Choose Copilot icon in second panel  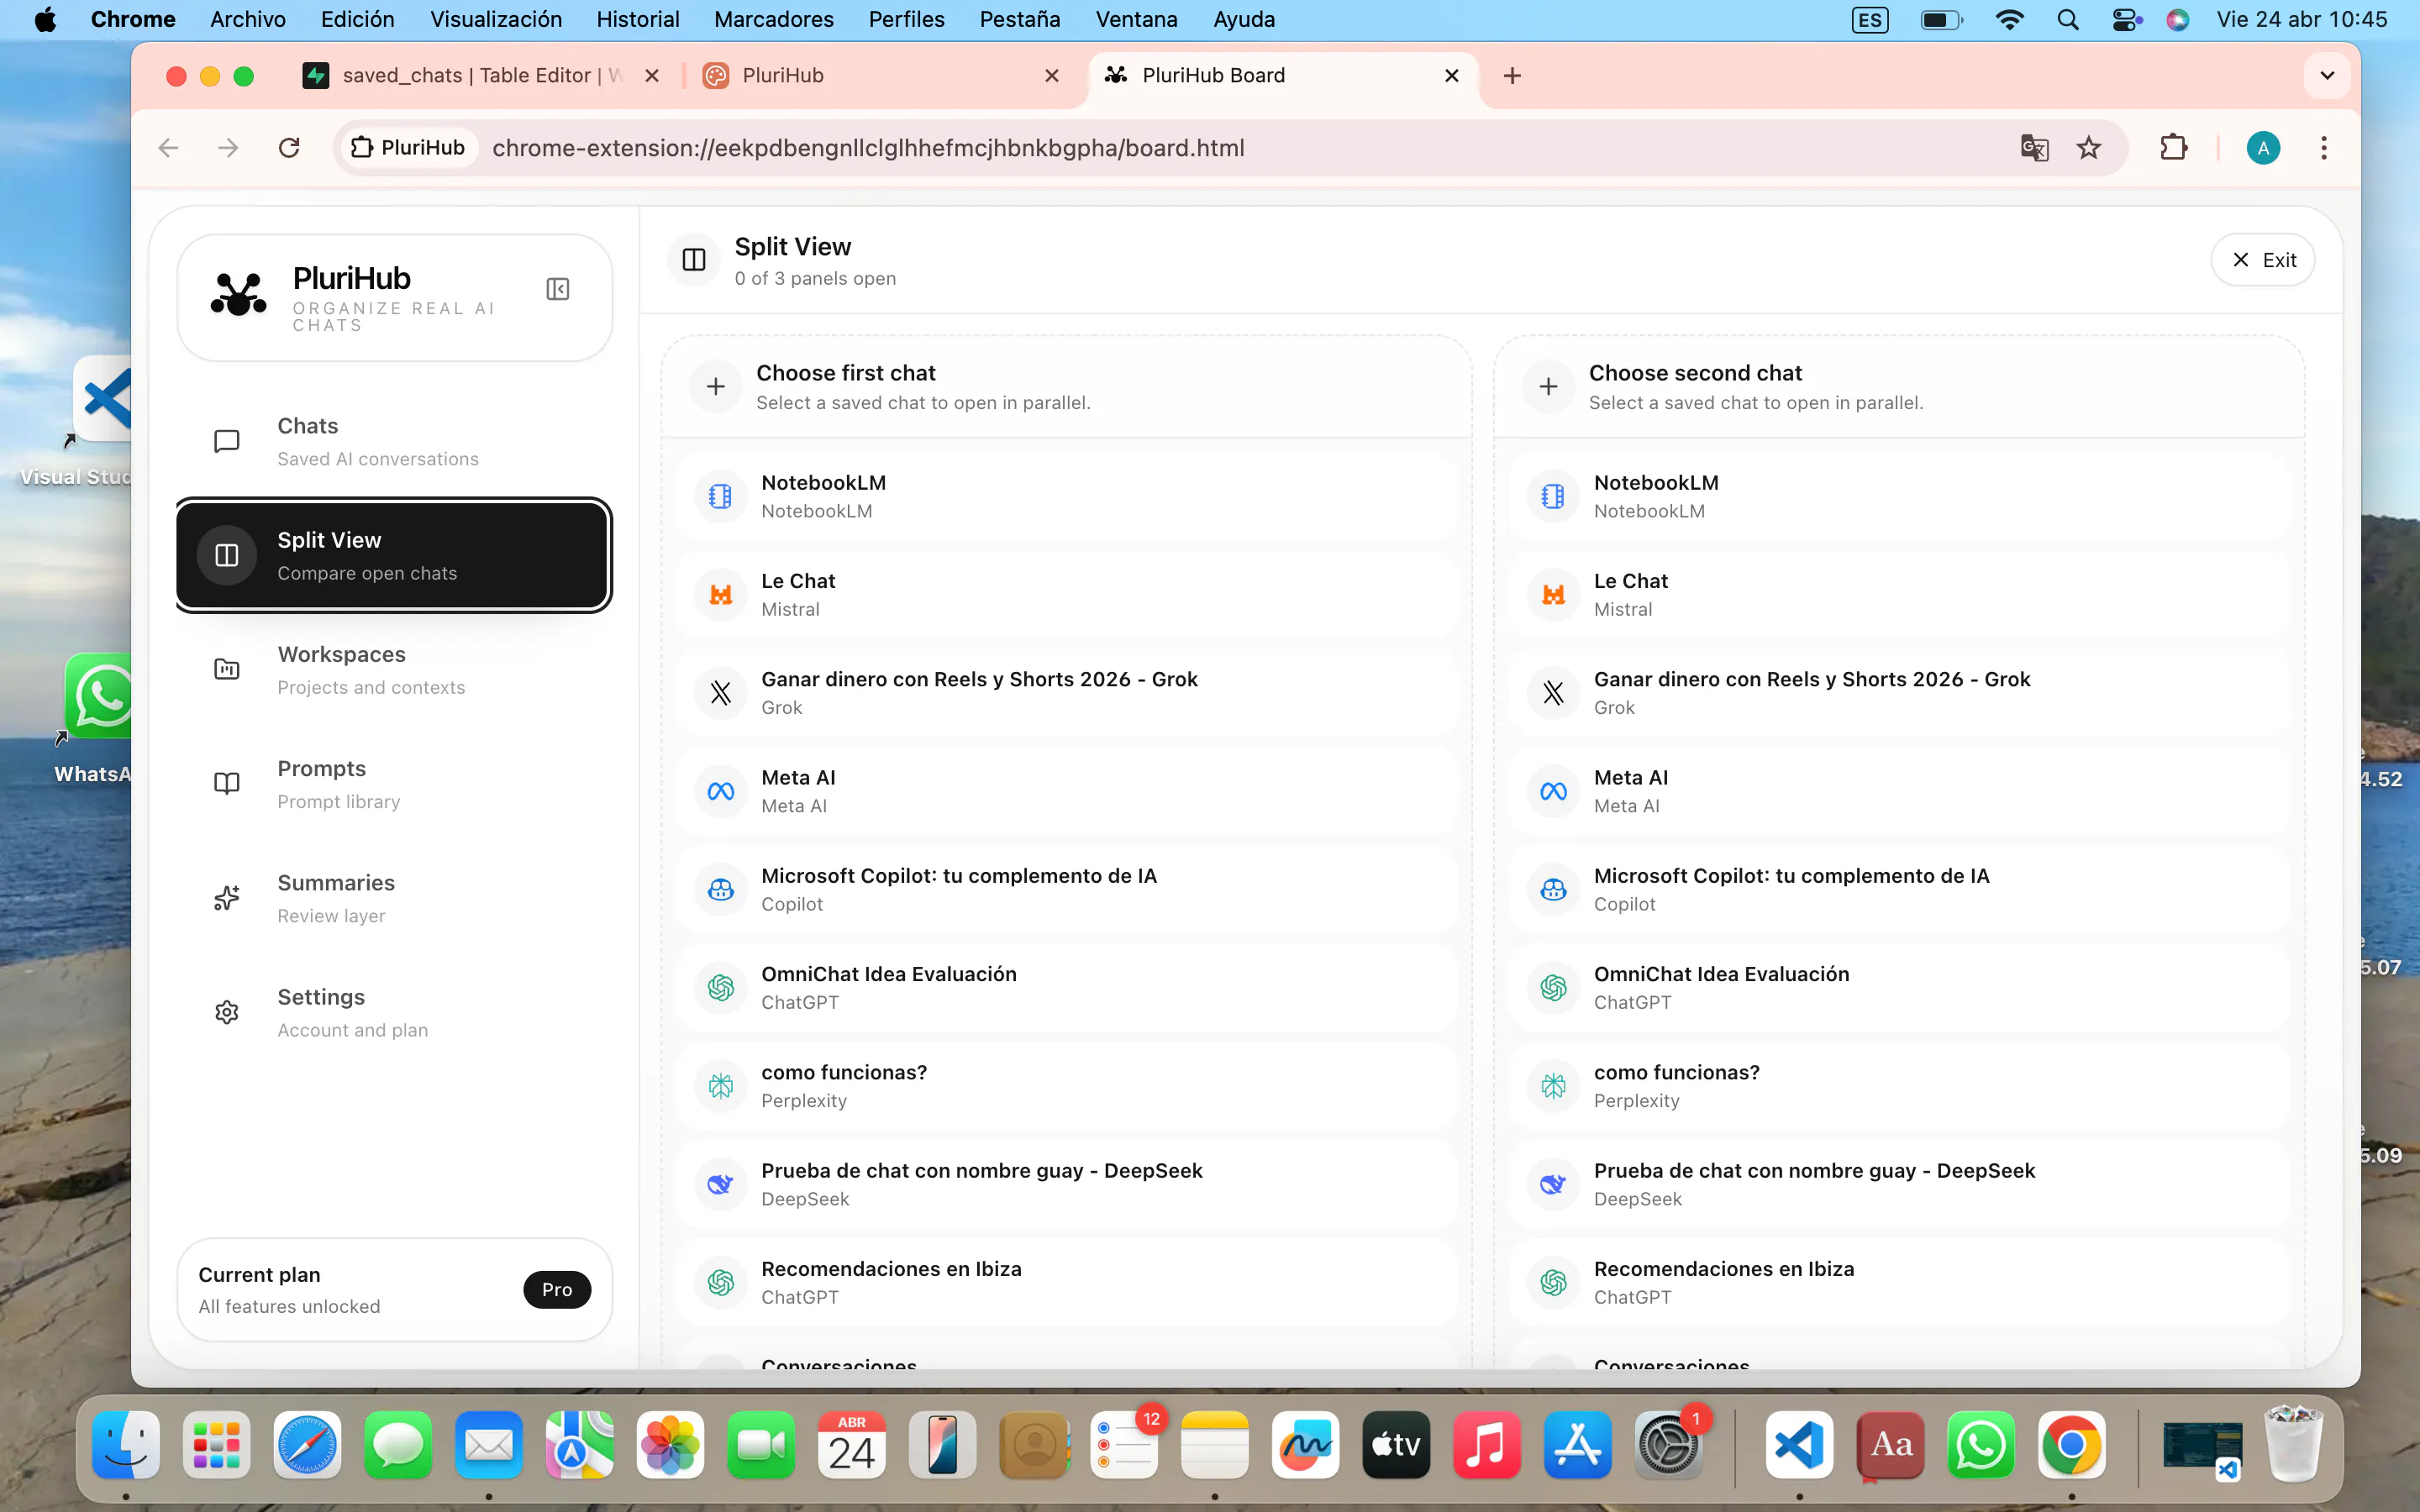click(x=1553, y=889)
